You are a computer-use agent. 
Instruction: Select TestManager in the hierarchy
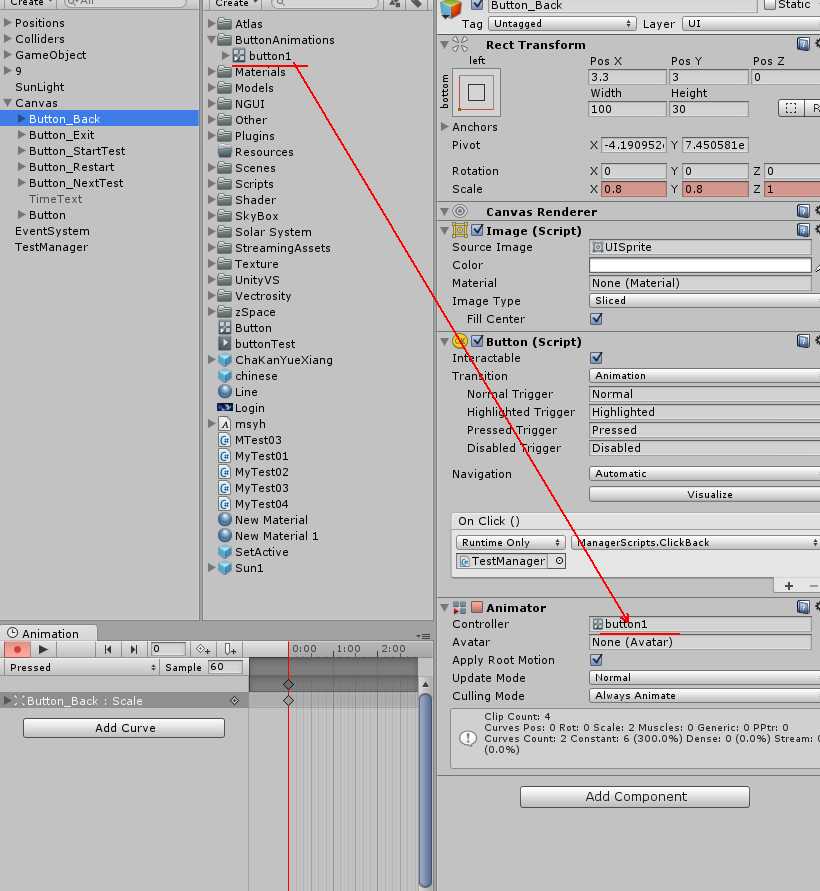point(51,247)
